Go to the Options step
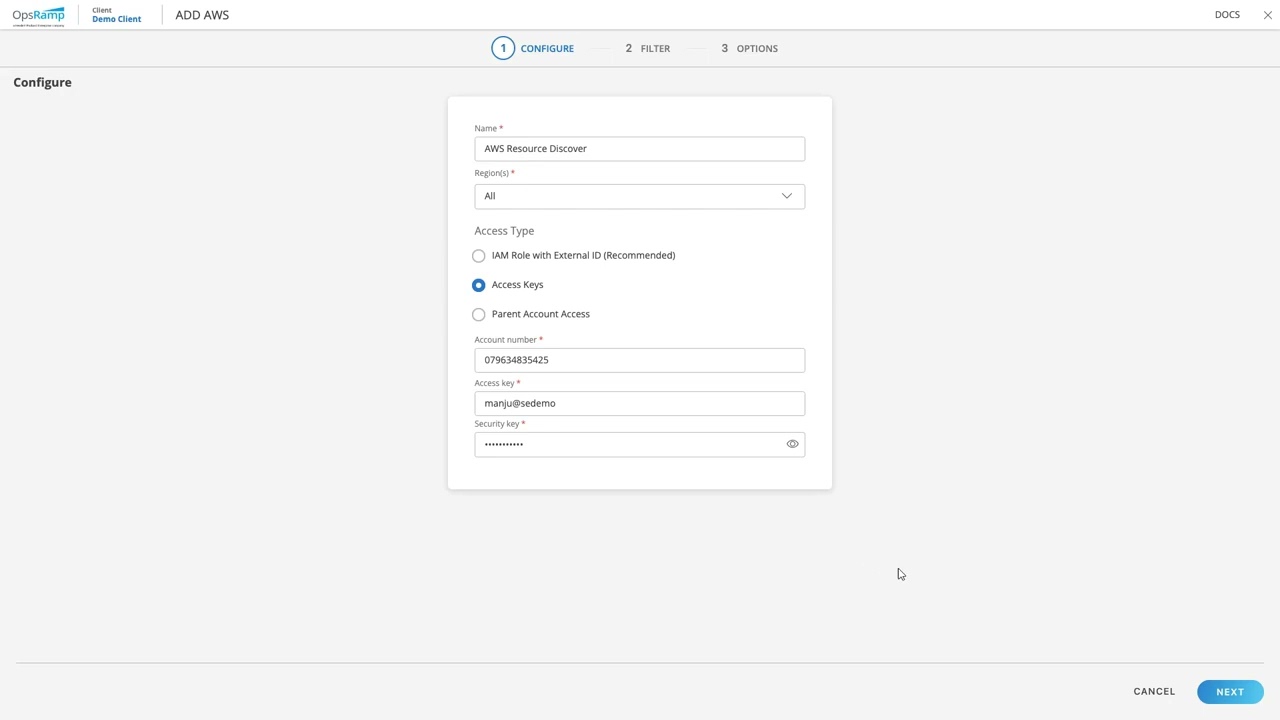Image resolution: width=1280 pixels, height=720 pixels. tap(749, 48)
